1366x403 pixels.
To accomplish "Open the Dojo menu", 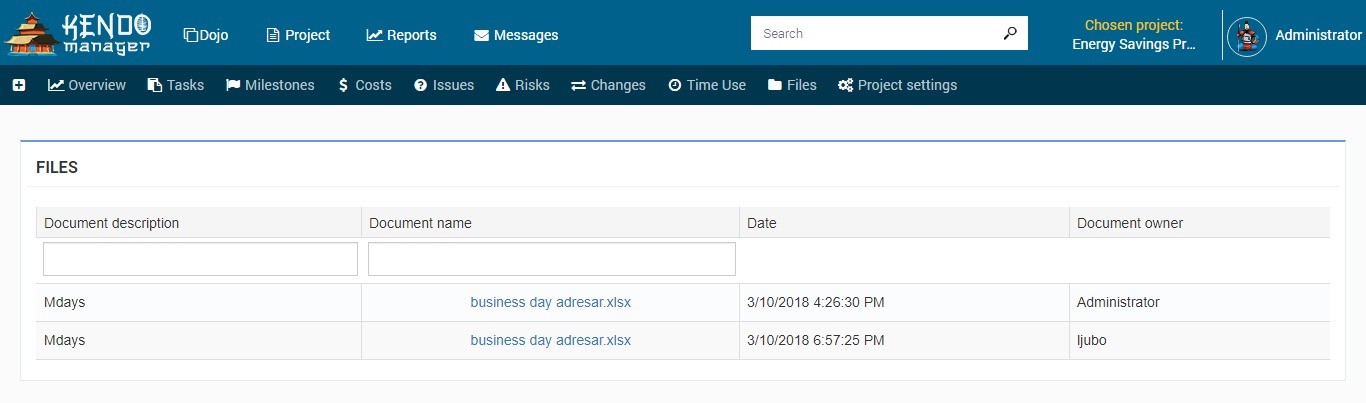I will pos(206,35).
